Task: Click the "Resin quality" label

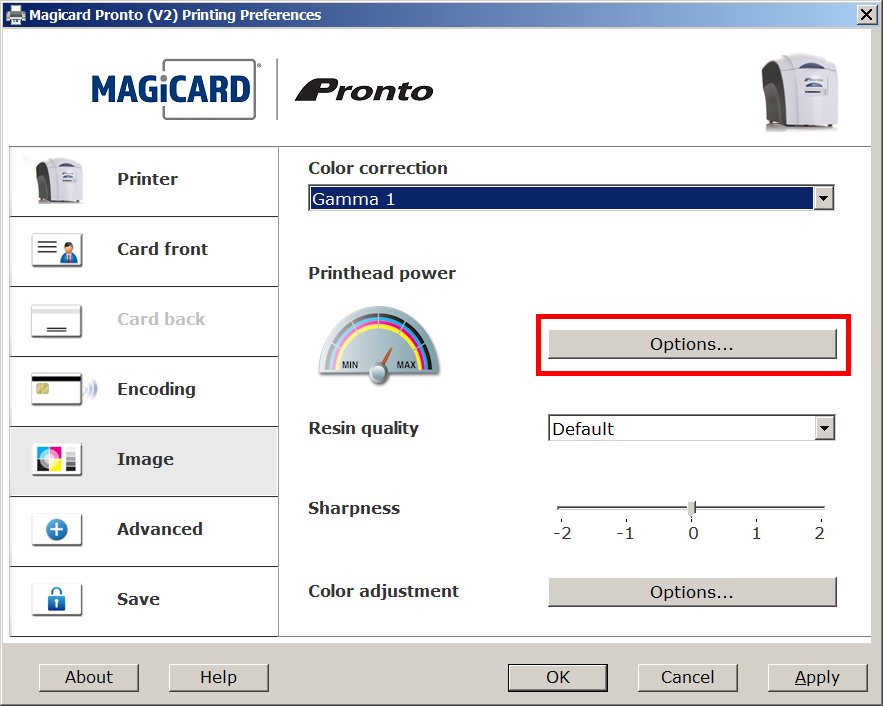Action: 363,428
